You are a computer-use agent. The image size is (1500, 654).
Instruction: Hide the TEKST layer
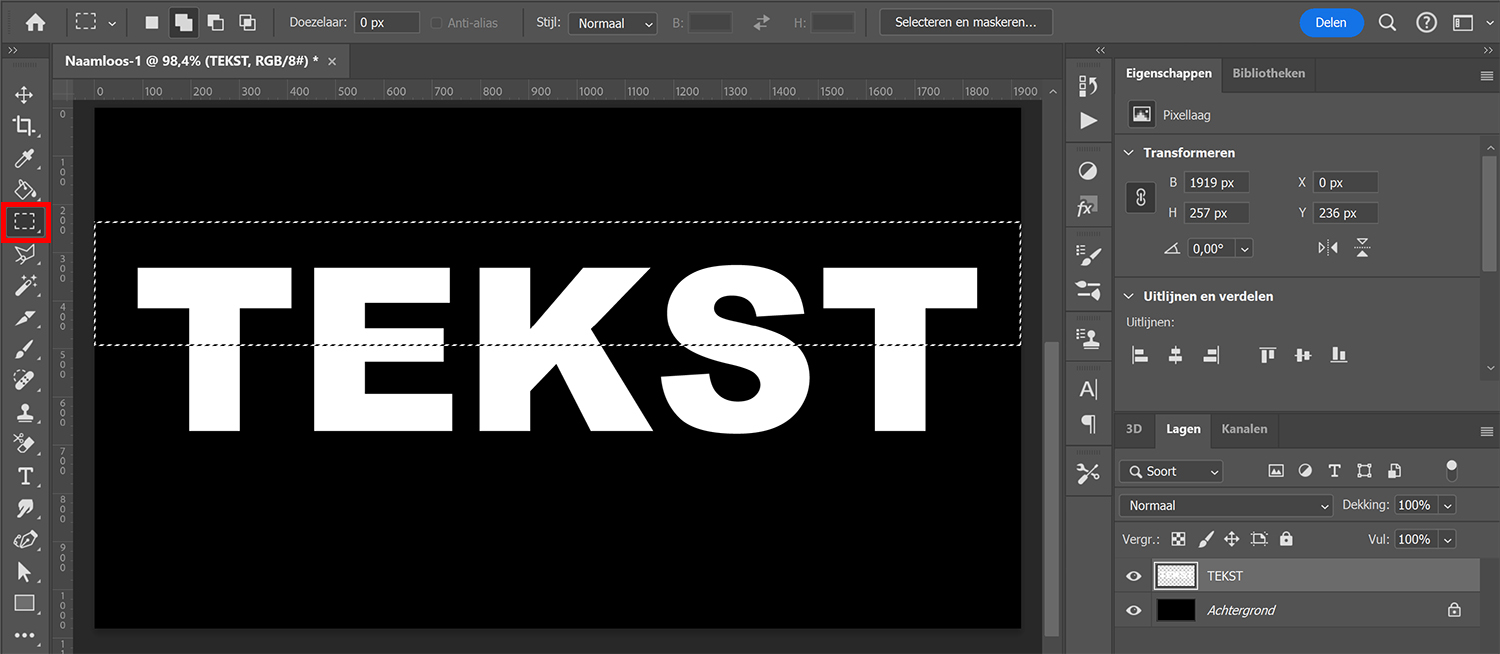(x=1133, y=576)
